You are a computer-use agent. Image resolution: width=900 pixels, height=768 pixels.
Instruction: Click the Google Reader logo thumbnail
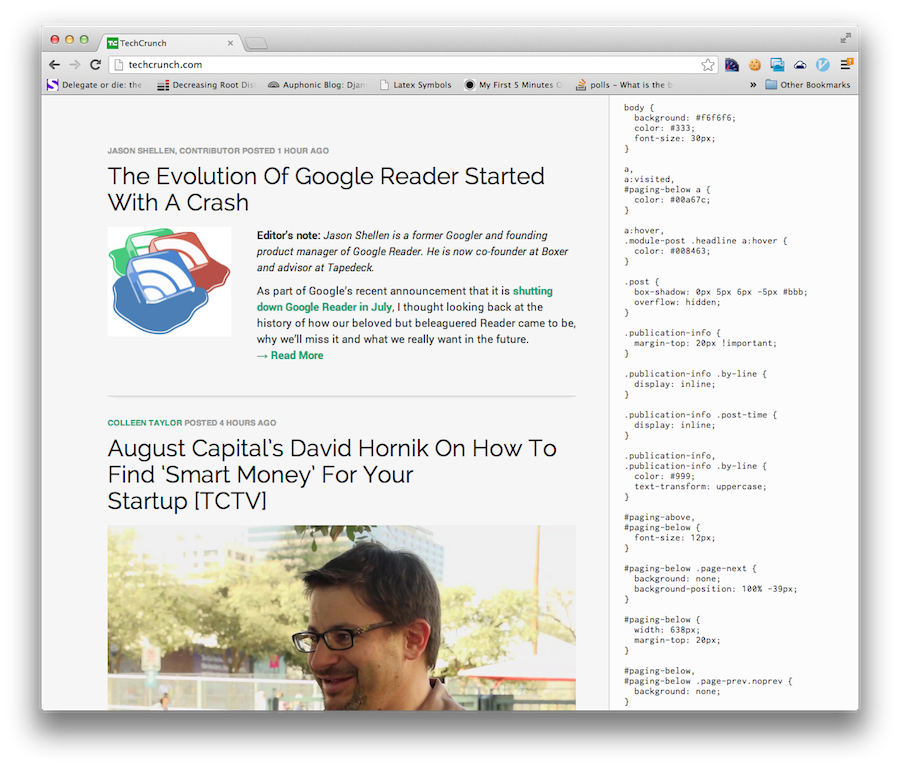click(x=169, y=281)
